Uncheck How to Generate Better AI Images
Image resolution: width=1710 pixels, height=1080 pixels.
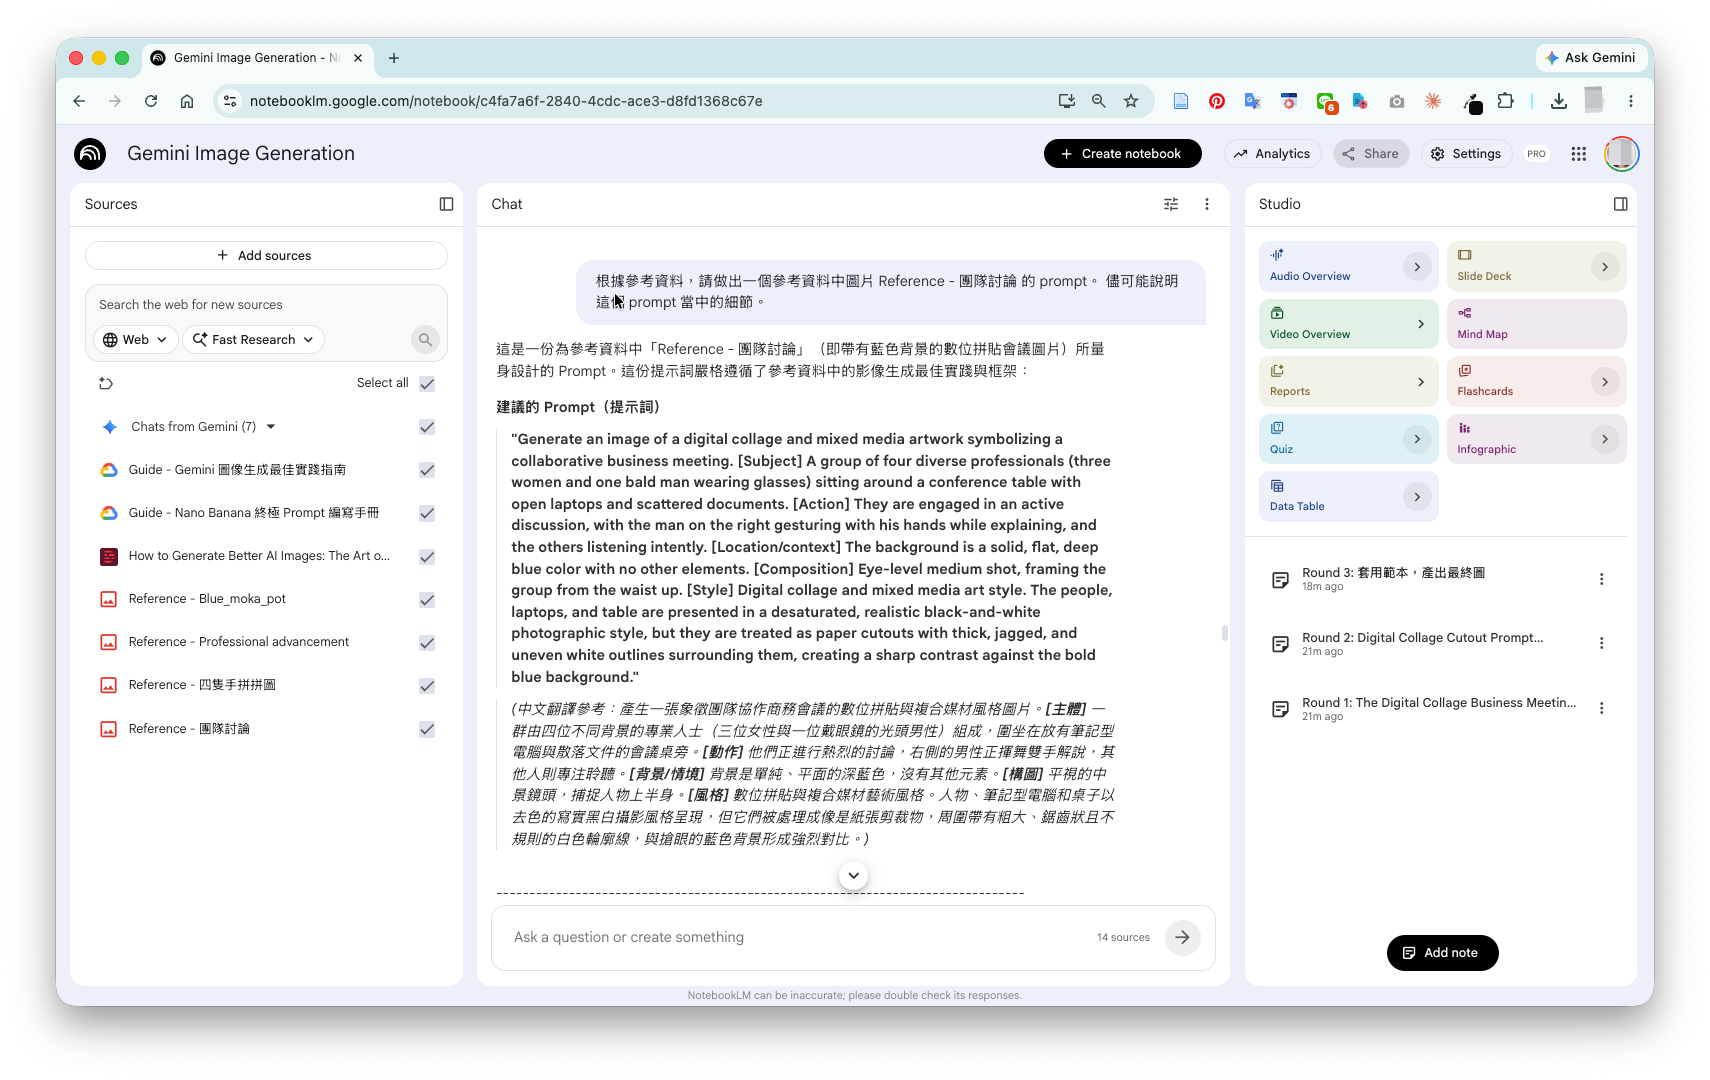coord(427,557)
